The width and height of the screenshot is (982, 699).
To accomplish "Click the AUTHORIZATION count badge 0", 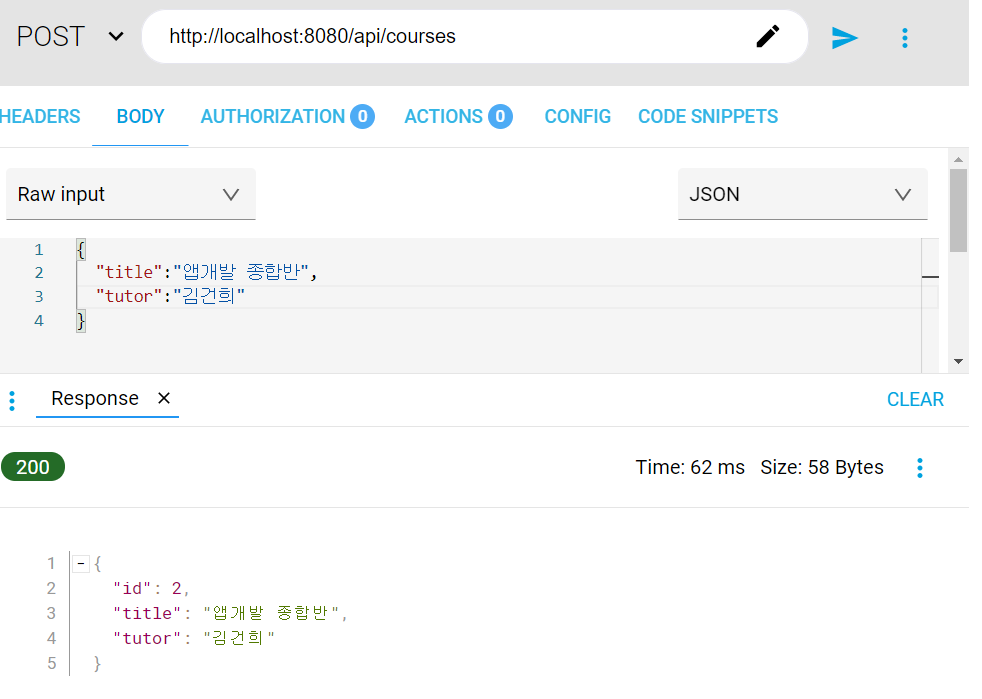I will pyautogui.click(x=363, y=116).
